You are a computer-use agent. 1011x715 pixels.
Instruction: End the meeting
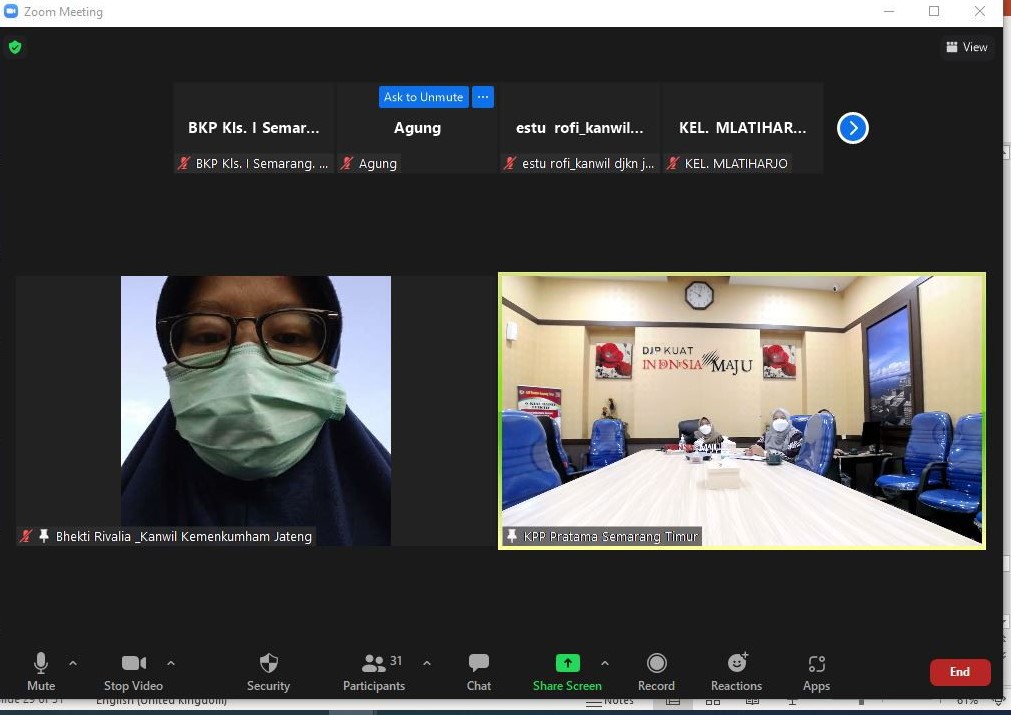(x=959, y=672)
